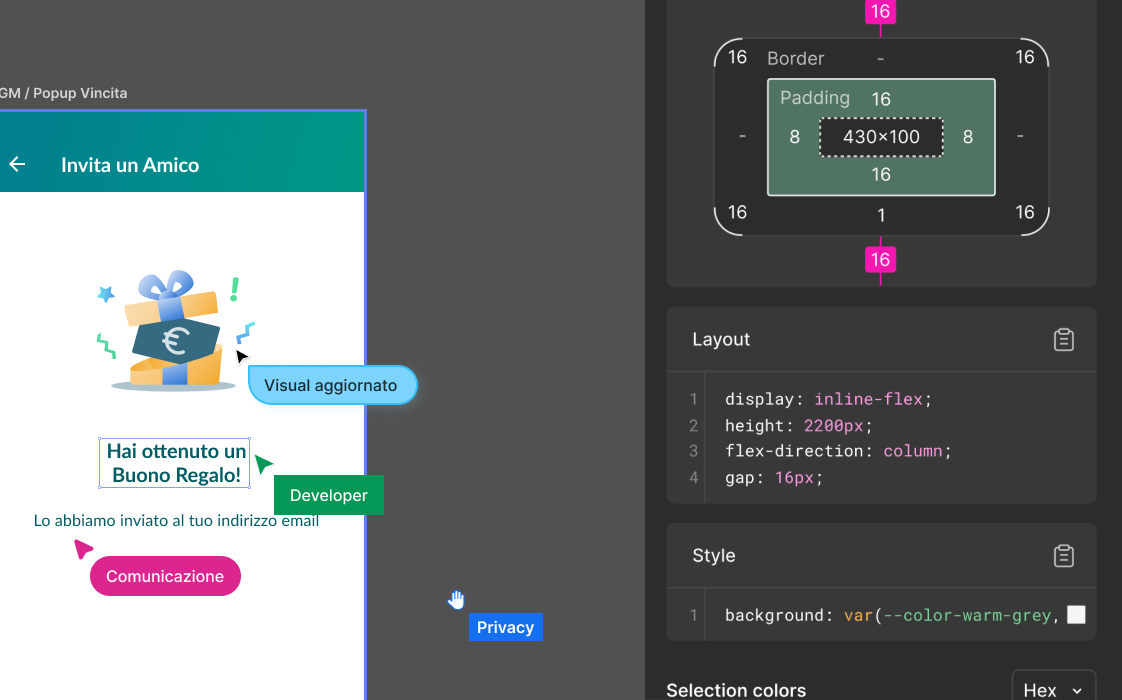Screen dimensions: 1122x700
Task: Copy the Layout code with clipboard icon
Action: point(1063,339)
